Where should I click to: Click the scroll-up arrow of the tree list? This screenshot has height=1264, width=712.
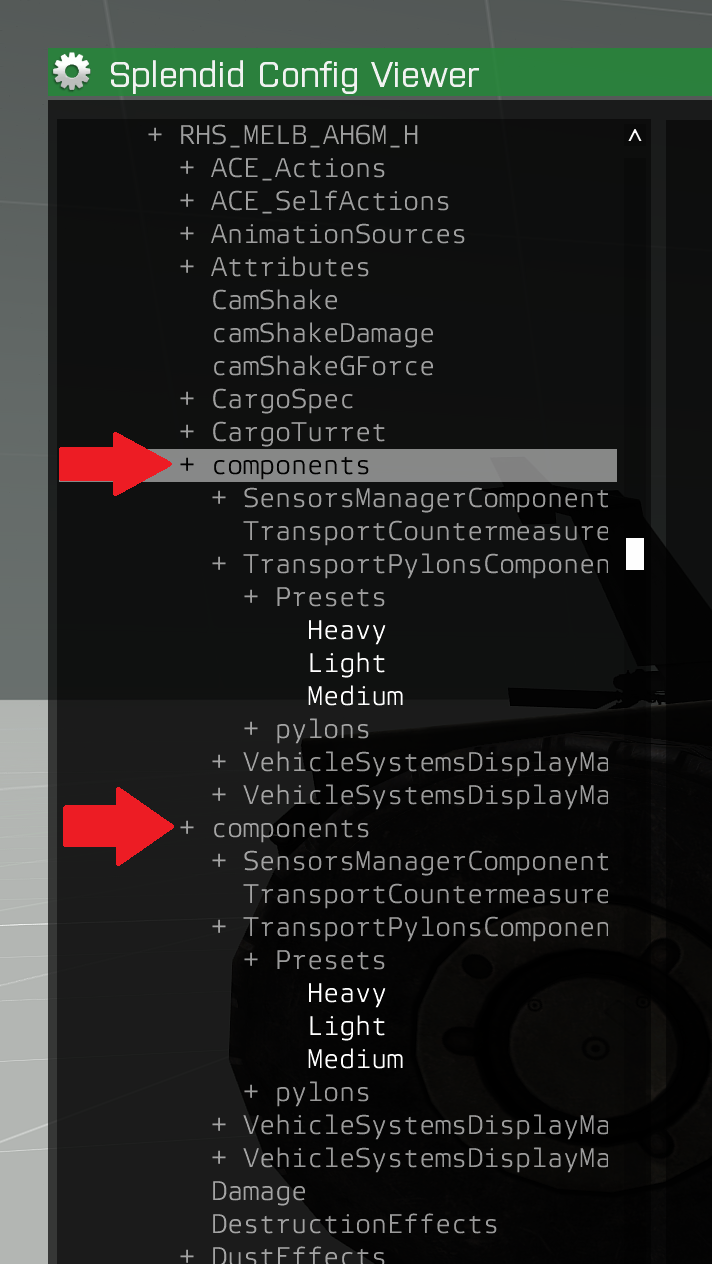(x=634, y=136)
